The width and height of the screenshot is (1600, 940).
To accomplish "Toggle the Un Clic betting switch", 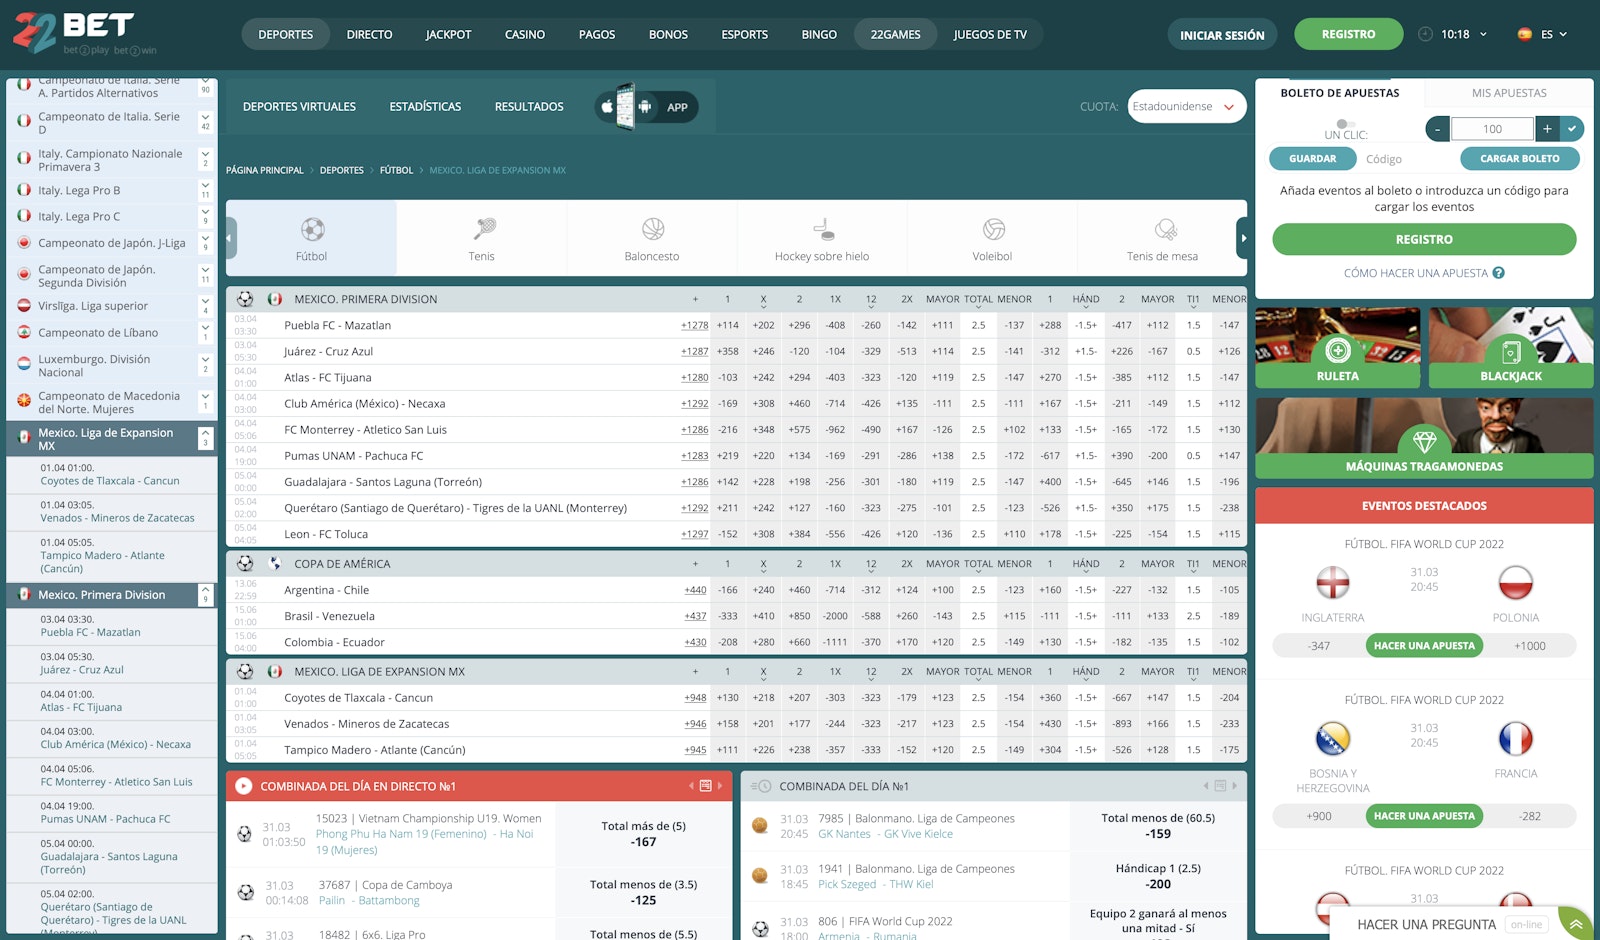I will pyautogui.click(x=1344, y=124).
